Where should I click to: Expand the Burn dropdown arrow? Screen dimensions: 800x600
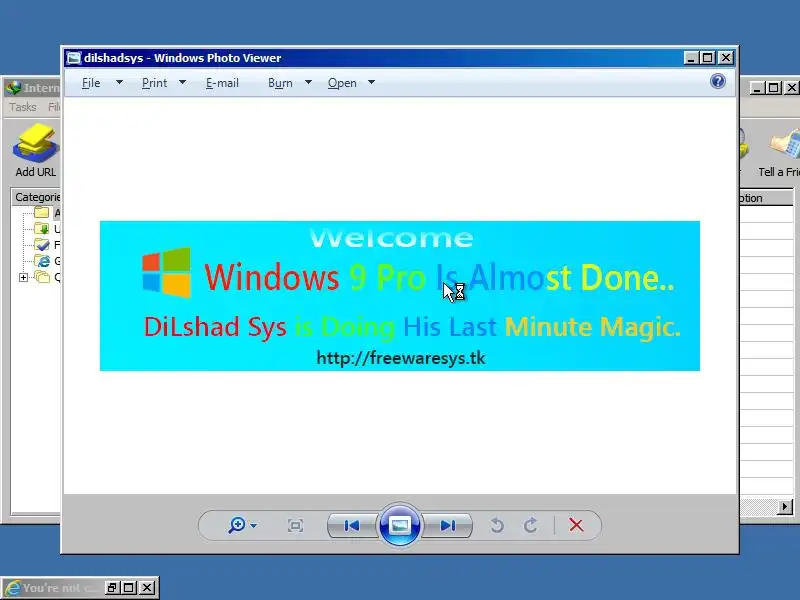(x=308, y=82)
